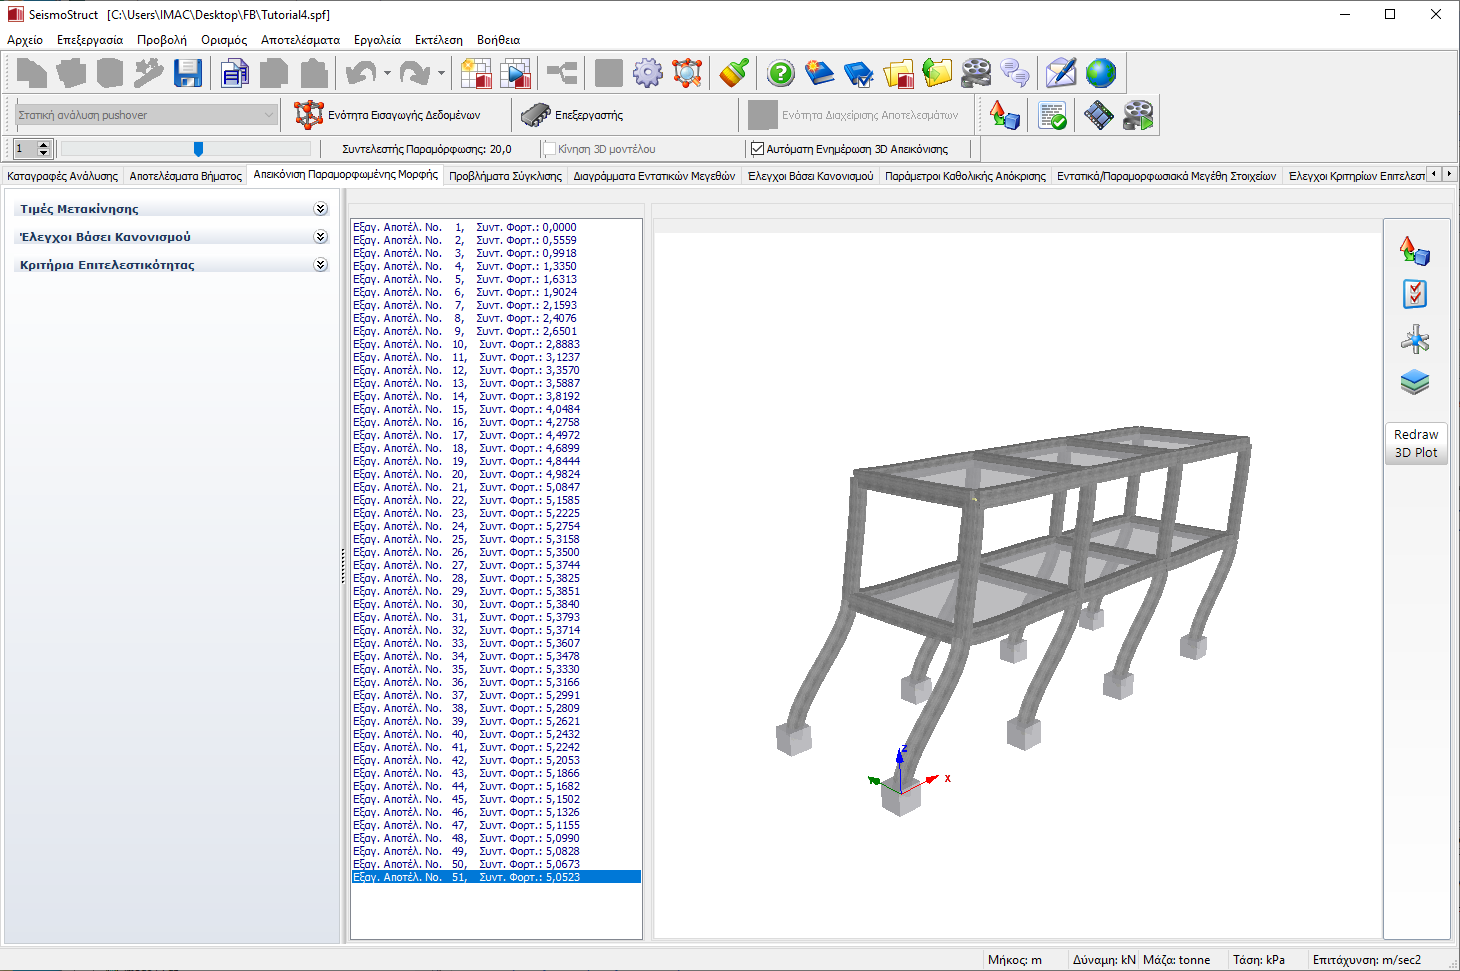Click the stacked layers icon in right panel
This screenshot has width=1460, height=971.
pos(1415,382)
